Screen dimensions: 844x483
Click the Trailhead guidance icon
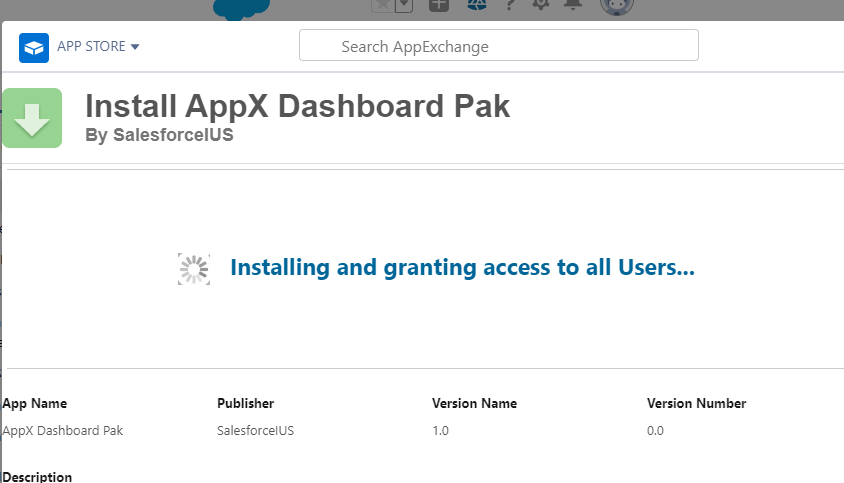[x=476, y=5]
